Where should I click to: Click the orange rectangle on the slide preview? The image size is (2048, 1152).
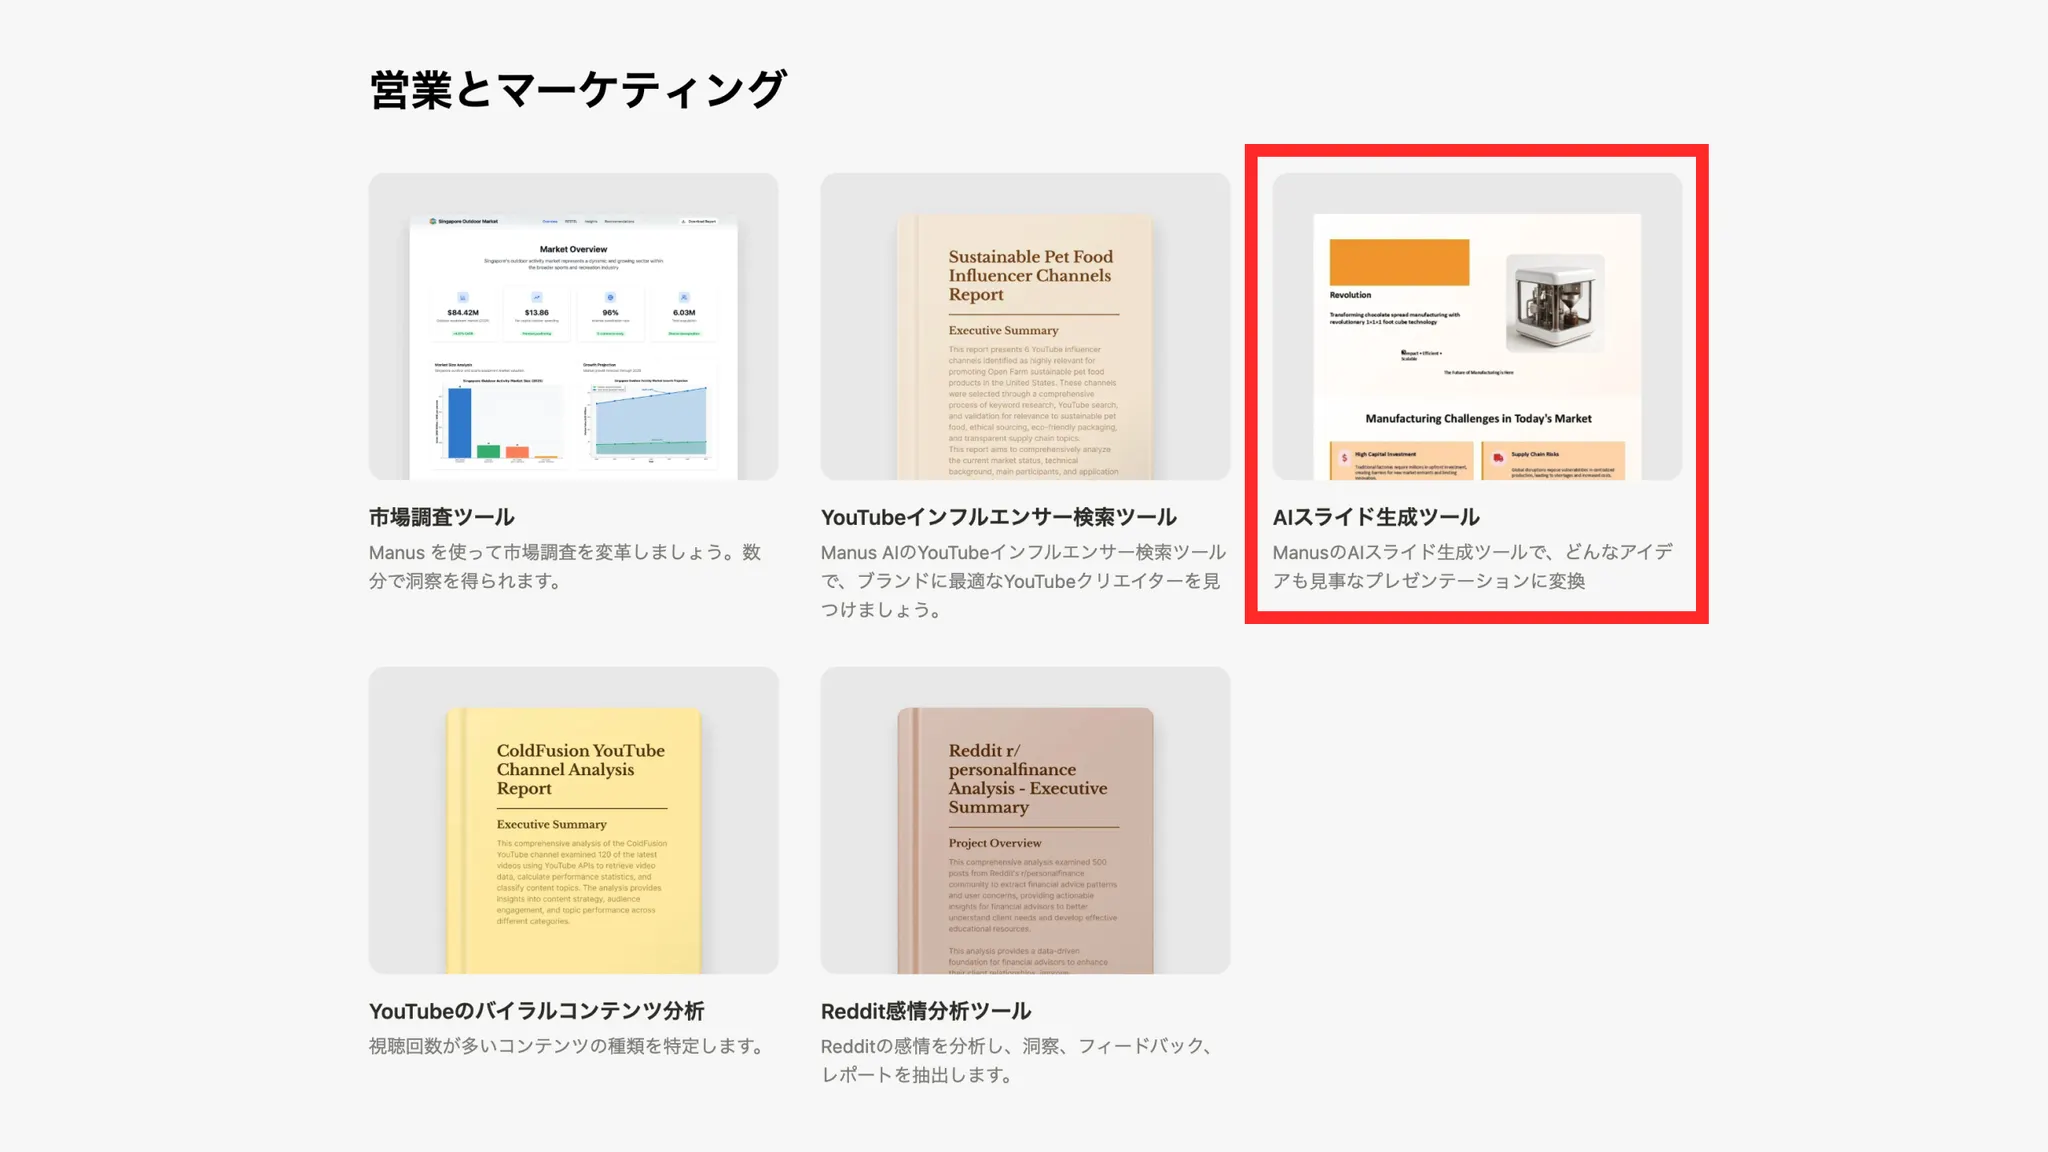[x=1399, y=262]
